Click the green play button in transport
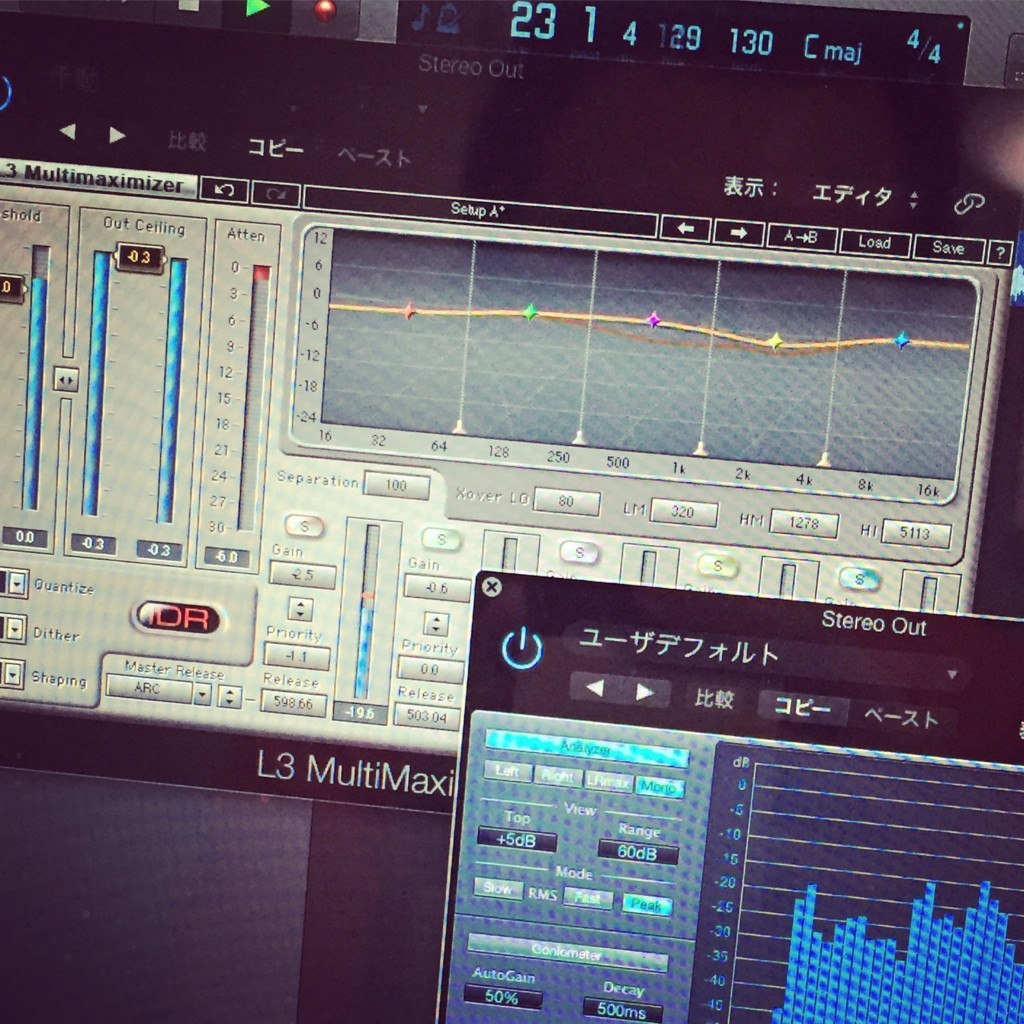 click(x=256, y=8)
